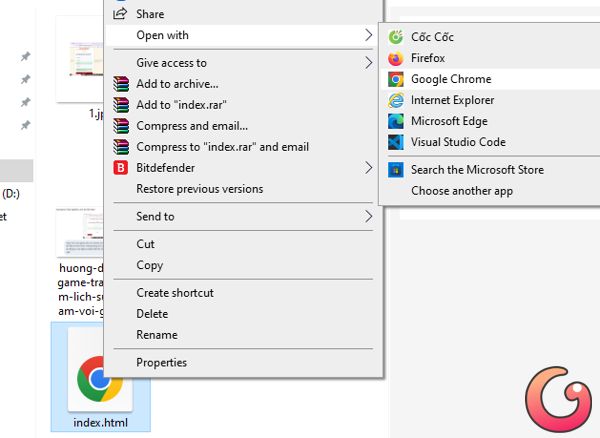Click WinRAR icon beside Add to archive
This screenshot has width=600, height=438.
point(121,84)
